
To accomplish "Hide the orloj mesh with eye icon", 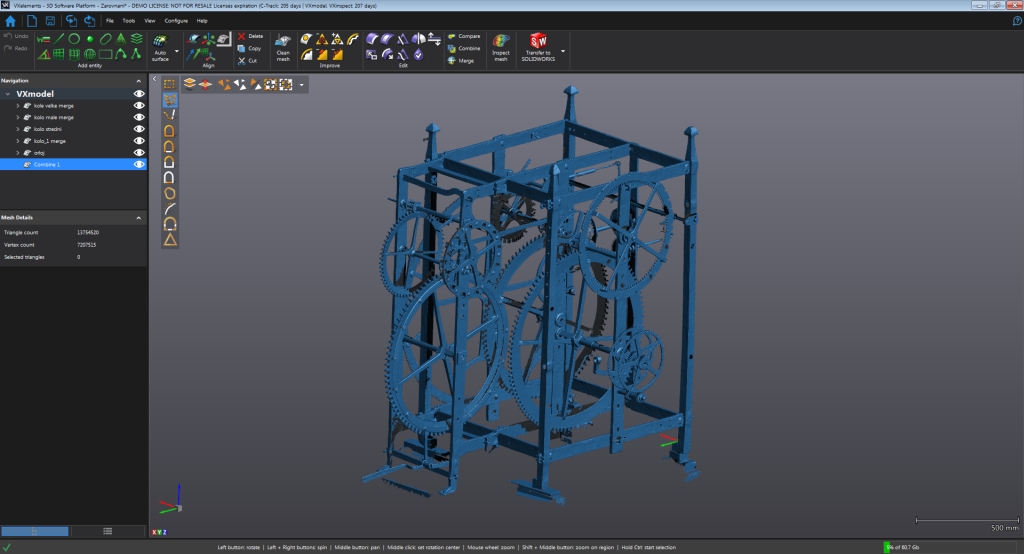I will 139,153.
